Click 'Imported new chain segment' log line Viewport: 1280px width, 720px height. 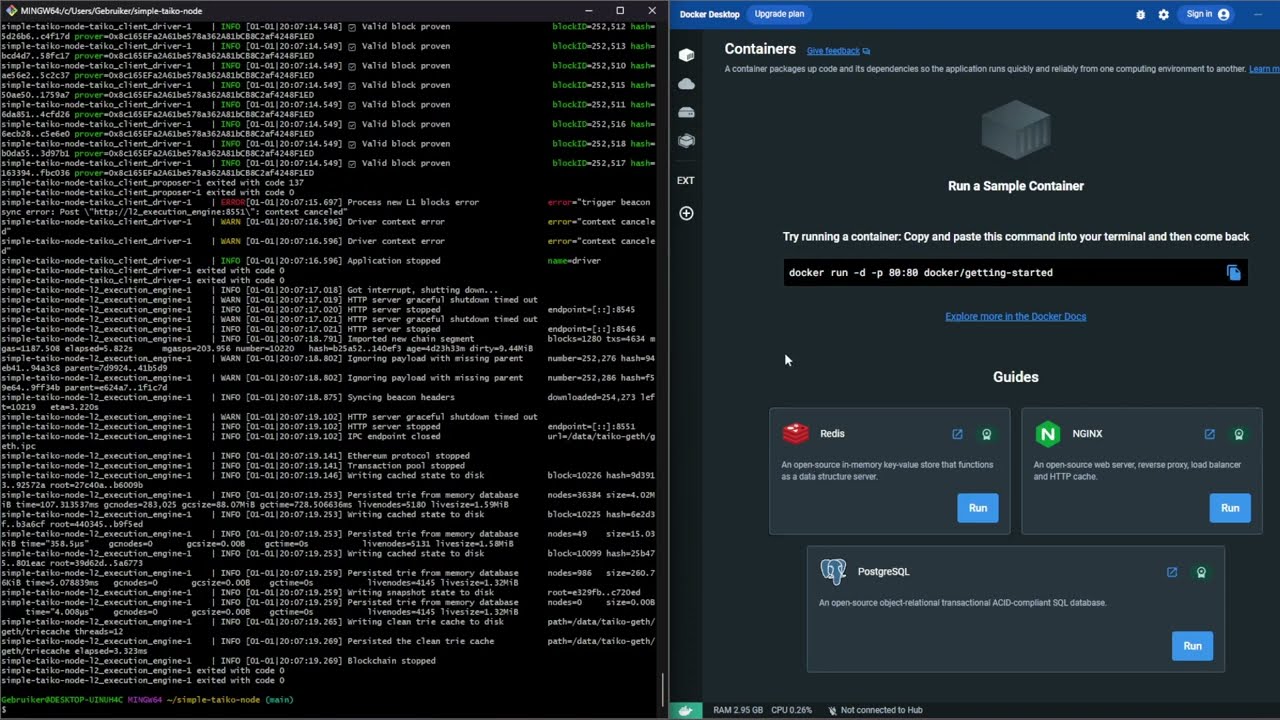pyautogui.click(x=410, y=339)
